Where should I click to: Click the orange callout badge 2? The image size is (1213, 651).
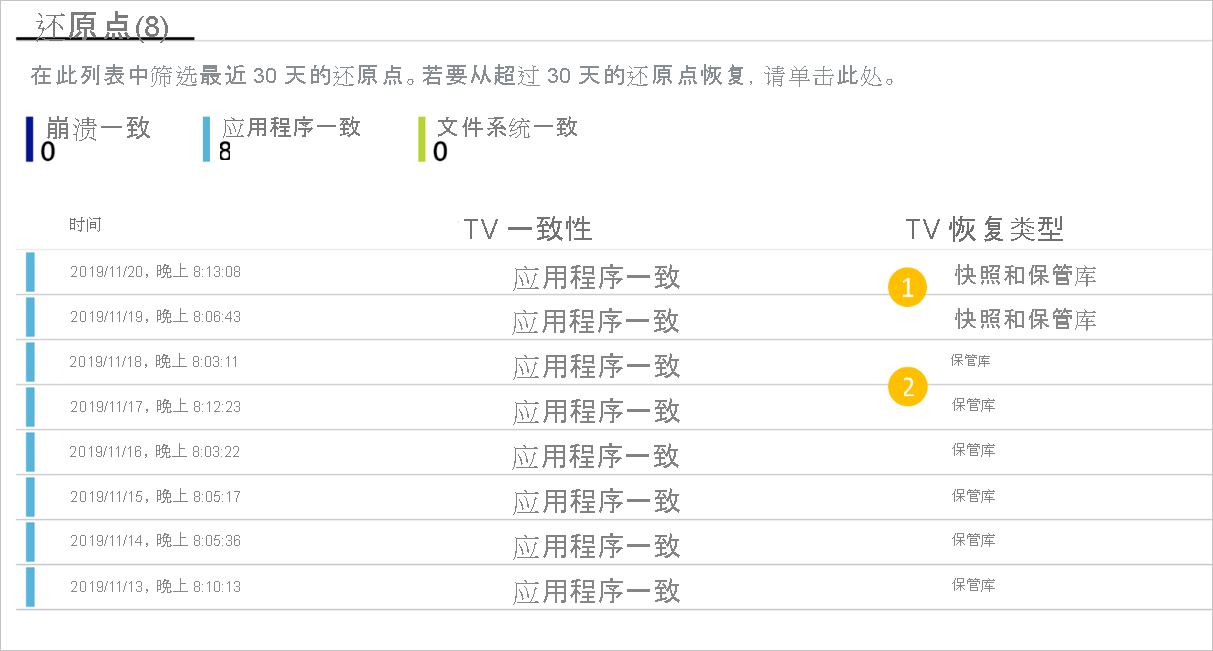pyautogui.click(x=907, y=386)
